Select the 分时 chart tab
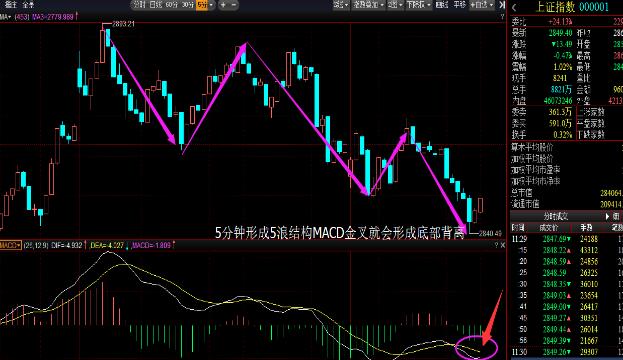 [x=139, y=5]
